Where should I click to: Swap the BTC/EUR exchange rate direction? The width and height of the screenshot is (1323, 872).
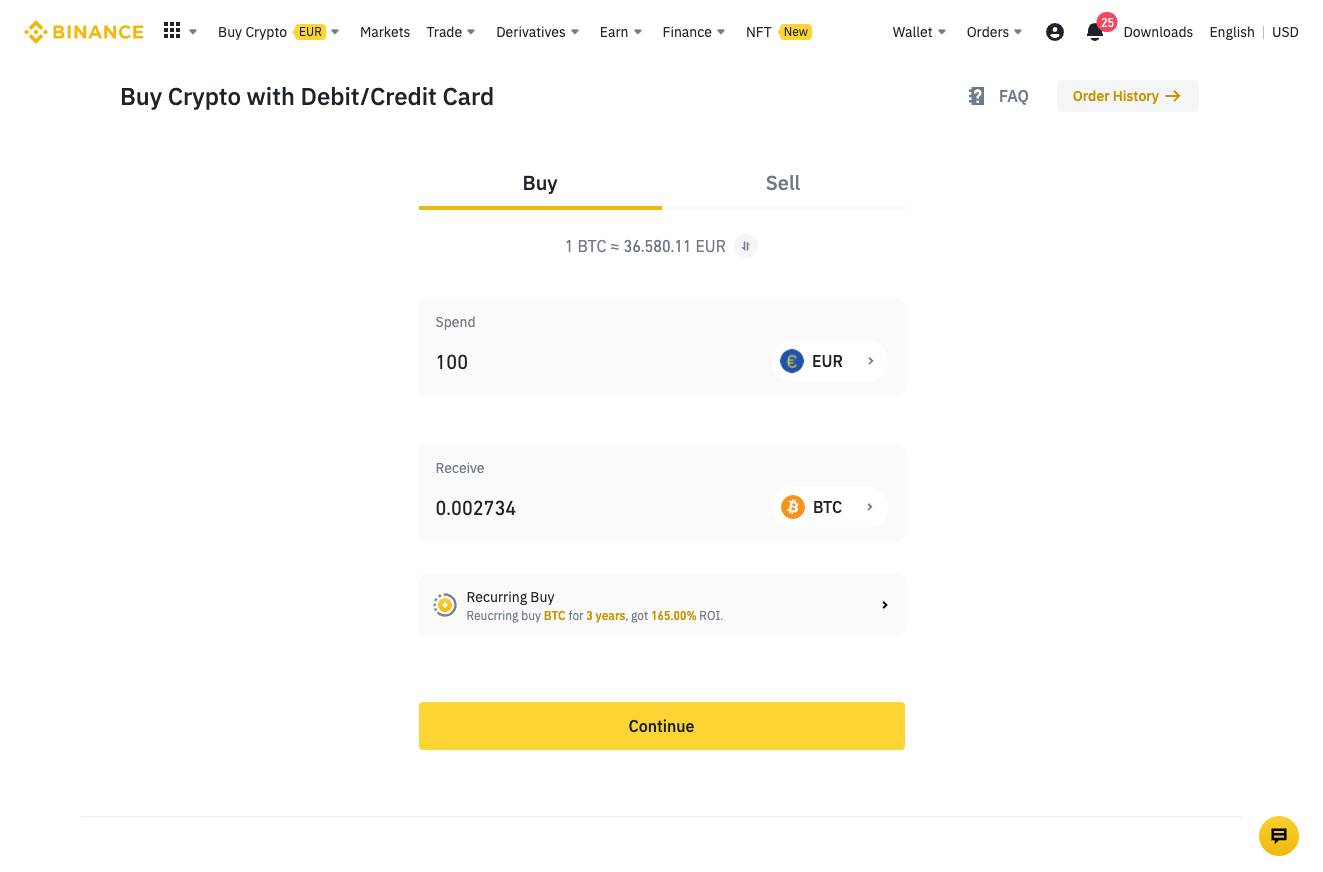pos(746,246)
